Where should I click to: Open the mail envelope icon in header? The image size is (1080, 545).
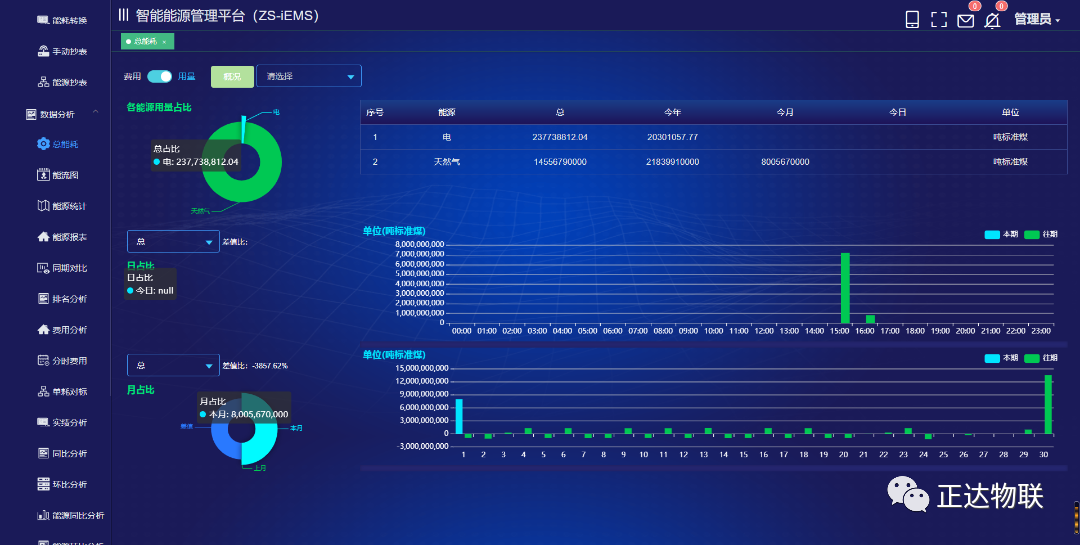966,21
